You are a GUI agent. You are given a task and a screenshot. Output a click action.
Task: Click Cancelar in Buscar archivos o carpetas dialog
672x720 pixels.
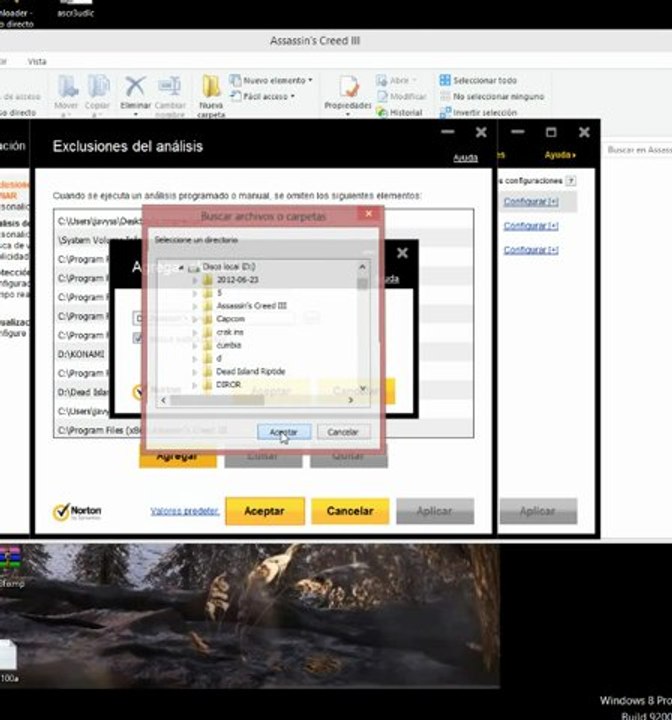343,432
